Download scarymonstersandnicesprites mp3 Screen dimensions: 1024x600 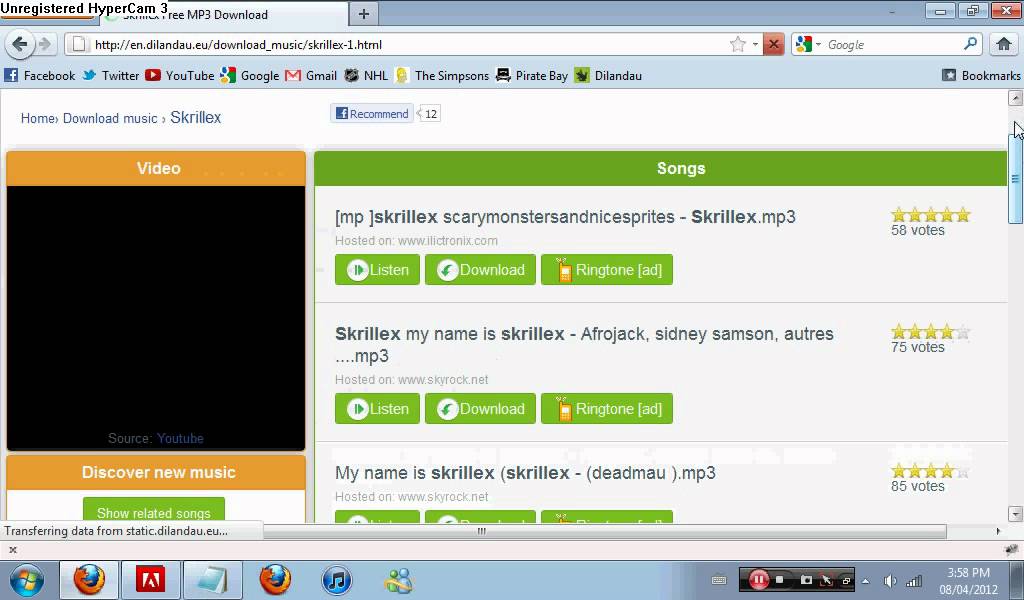[480, 270]
